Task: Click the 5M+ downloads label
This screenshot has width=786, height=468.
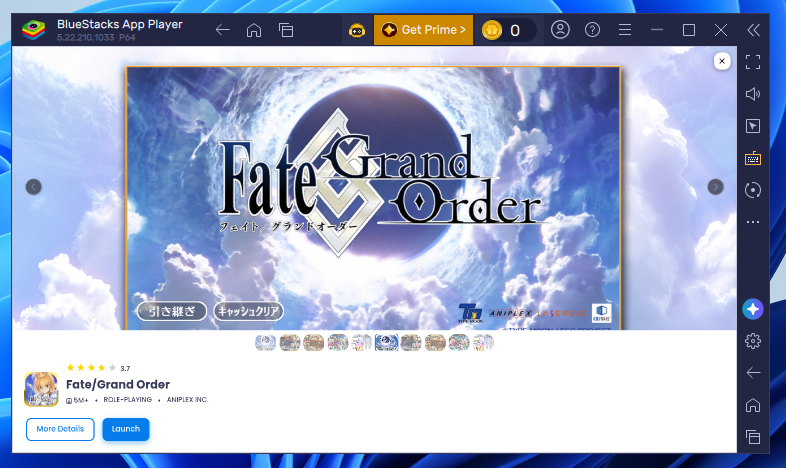Action: (x=77, y=400)
